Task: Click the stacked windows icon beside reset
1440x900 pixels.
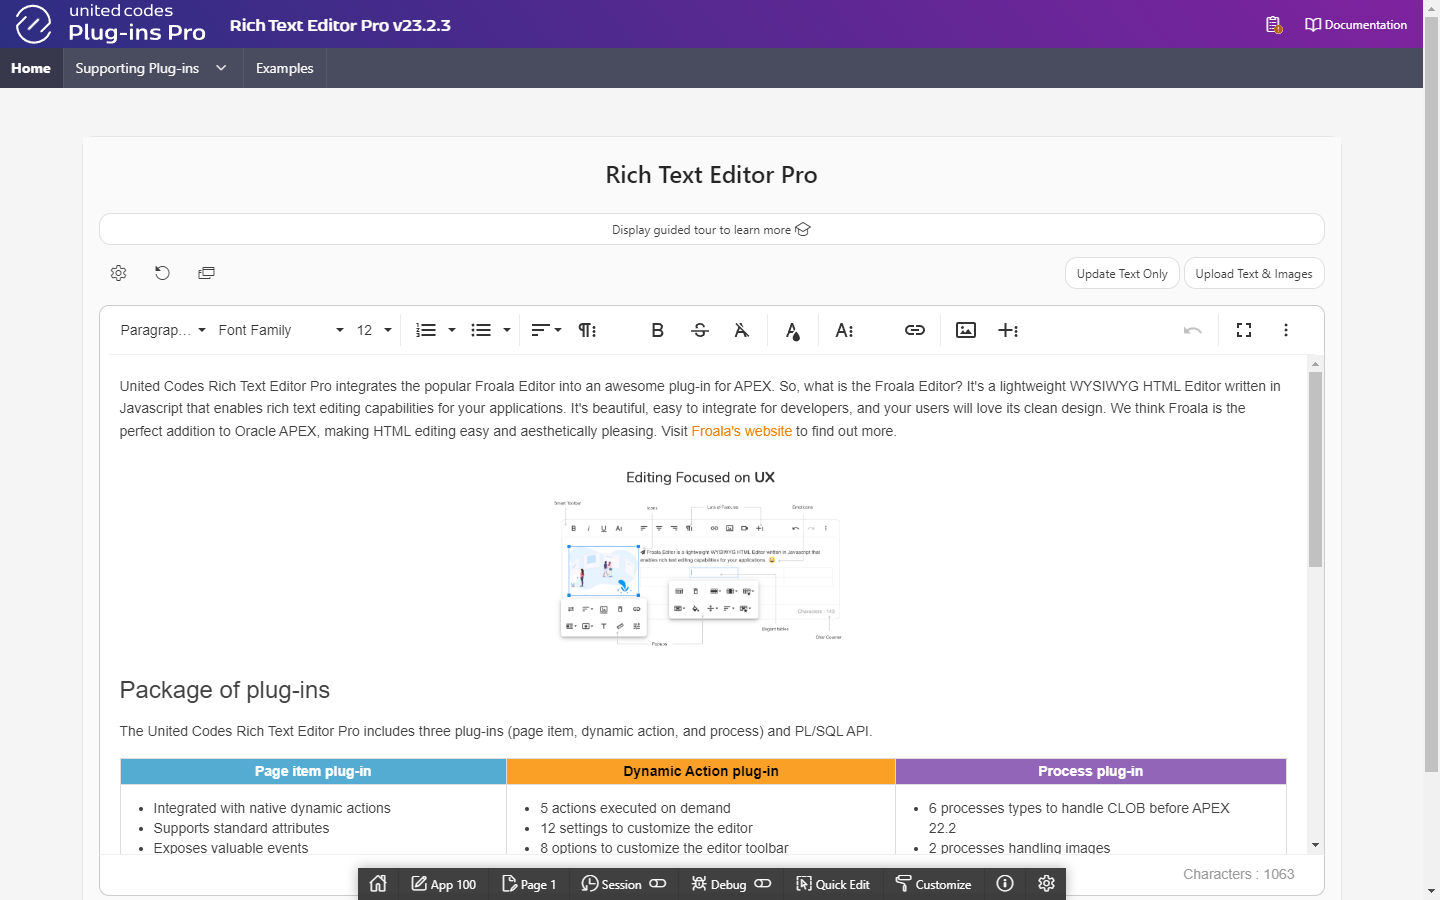Action: 206,273
